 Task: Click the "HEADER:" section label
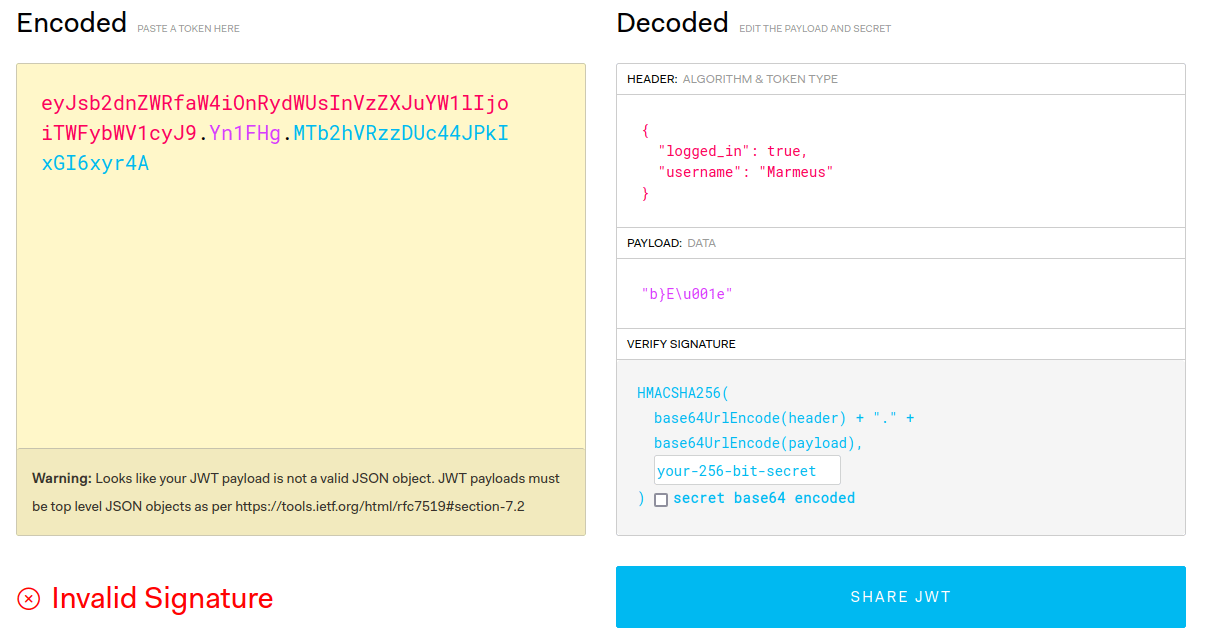(652, 79)
